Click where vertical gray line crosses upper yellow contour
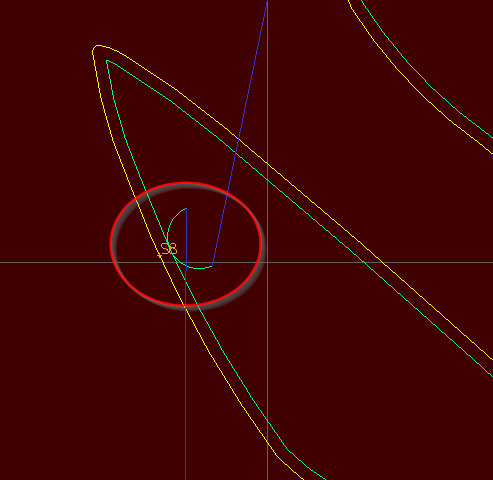This screenshot has width=493, height=480. pyautogui.click(x=267, y=163)
